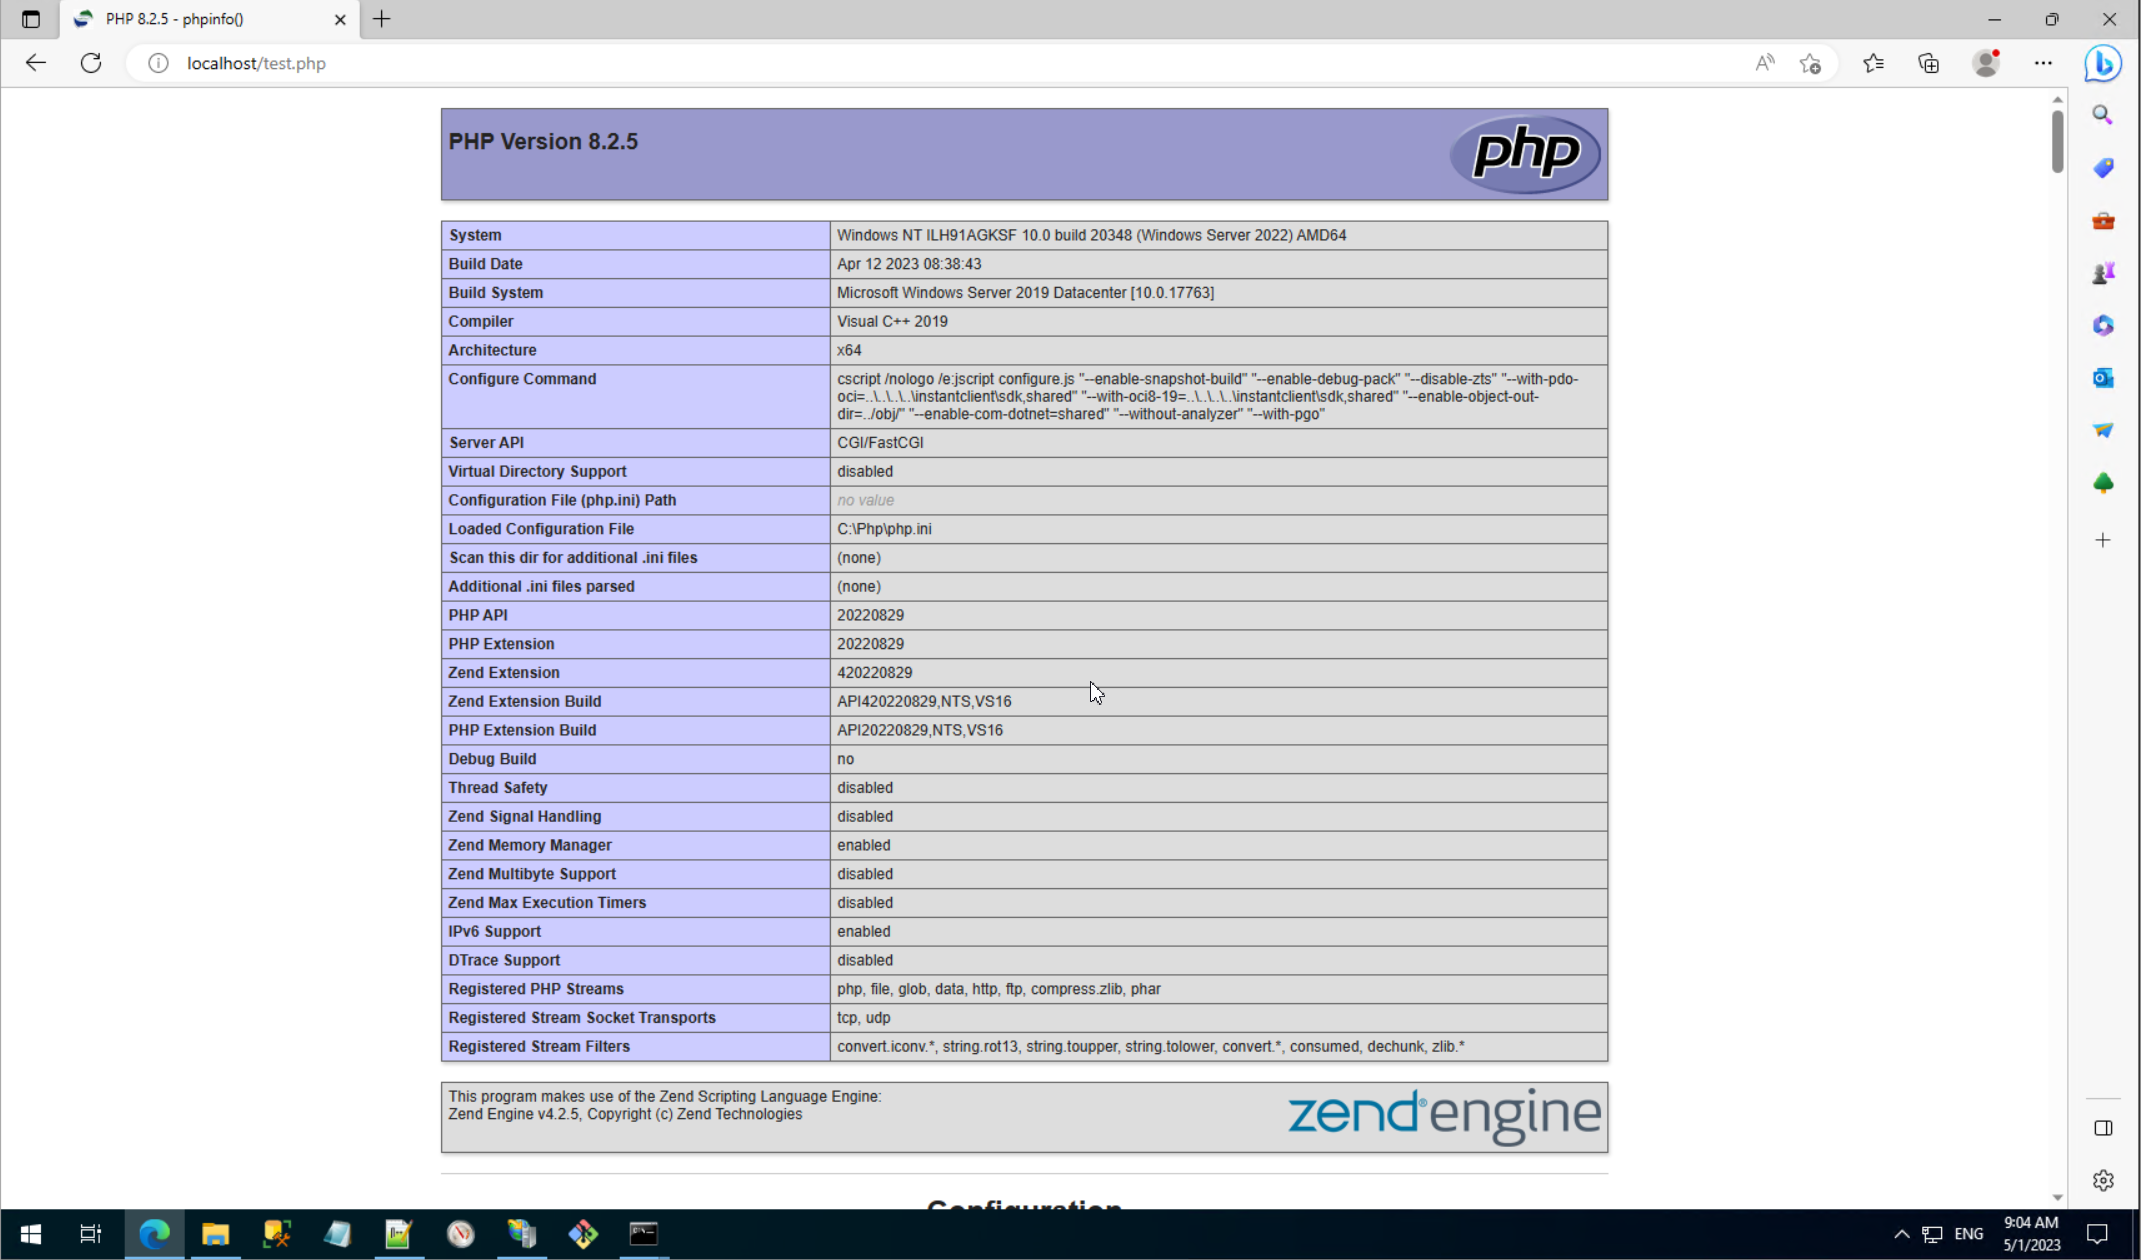
Task: Toggle the sidebar hide panel icon
Action: click(2103, 1128)
